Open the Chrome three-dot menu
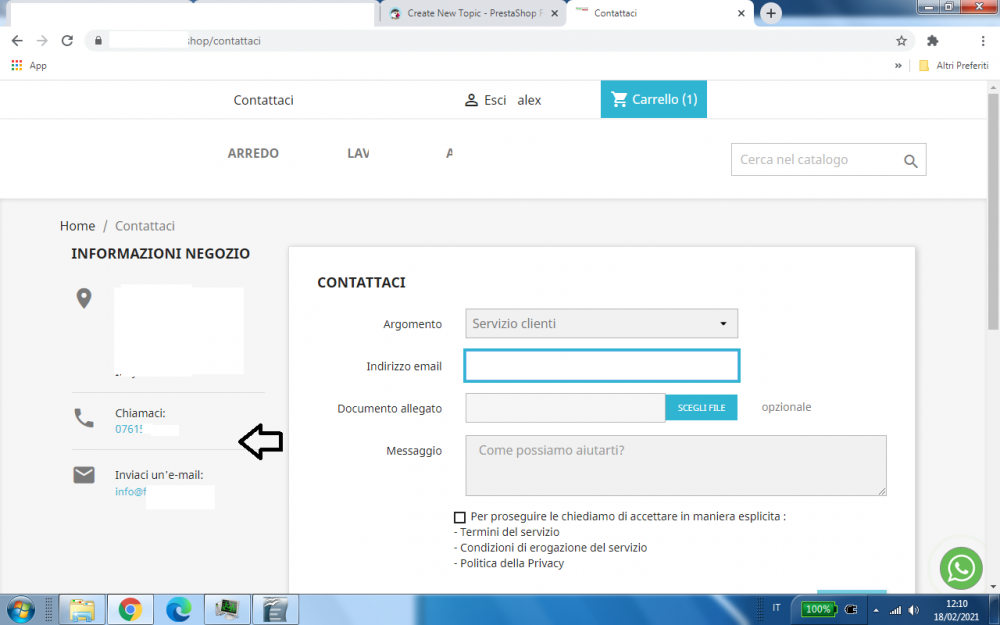The height and width of the screenshot is (625, 1000). click(983, 41)
